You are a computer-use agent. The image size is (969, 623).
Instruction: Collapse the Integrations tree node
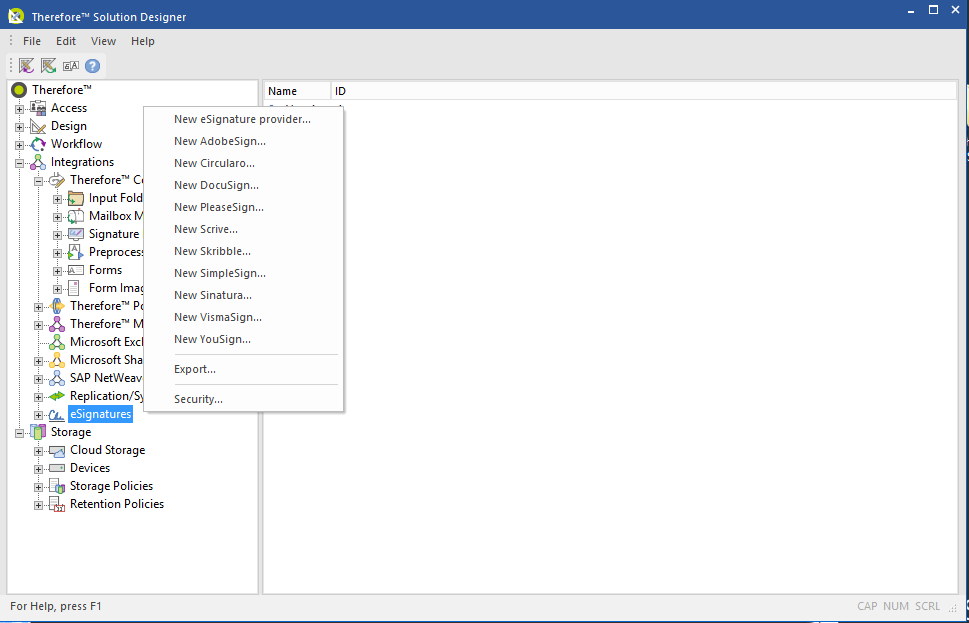(x=20, y=163)
